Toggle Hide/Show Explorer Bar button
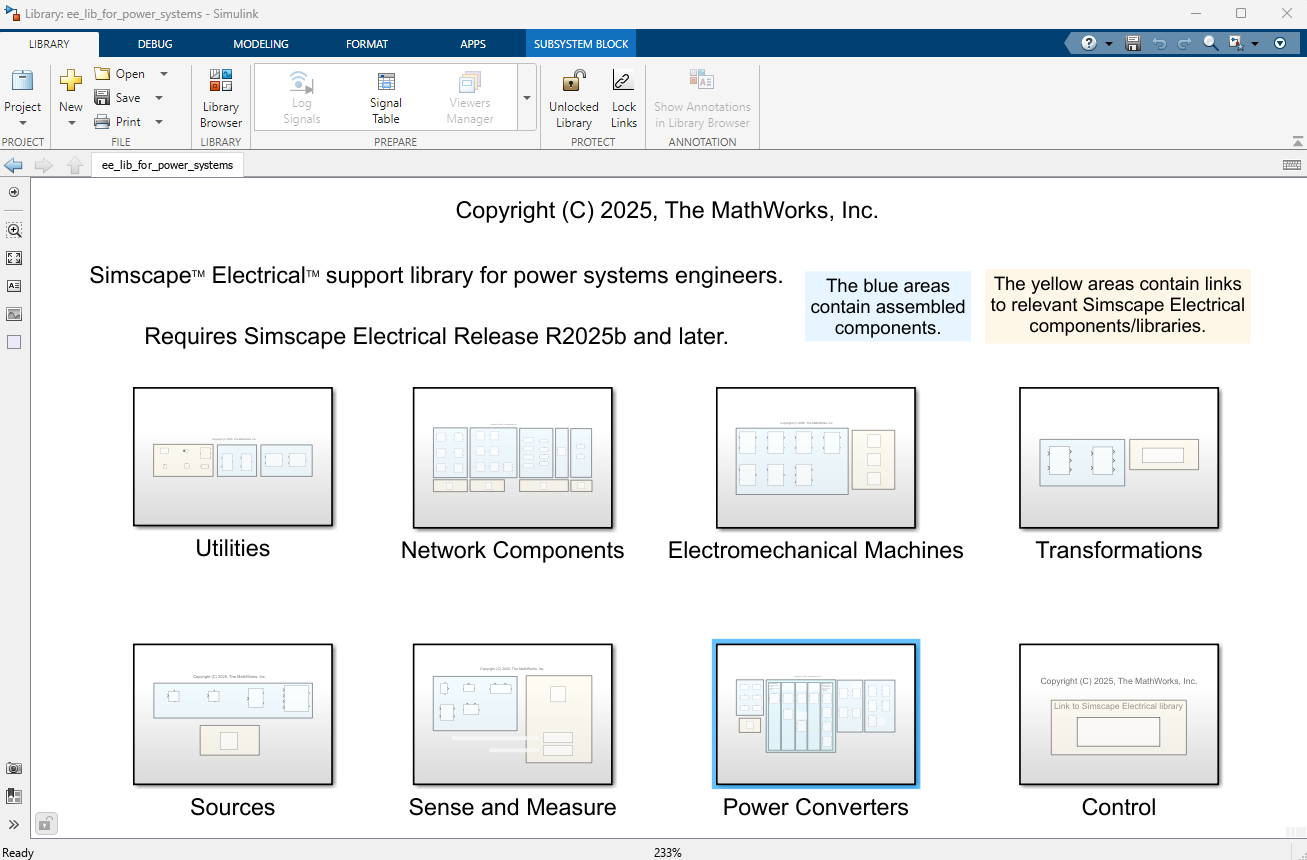This screenshot has width=1307, height=860. (14, 192)
